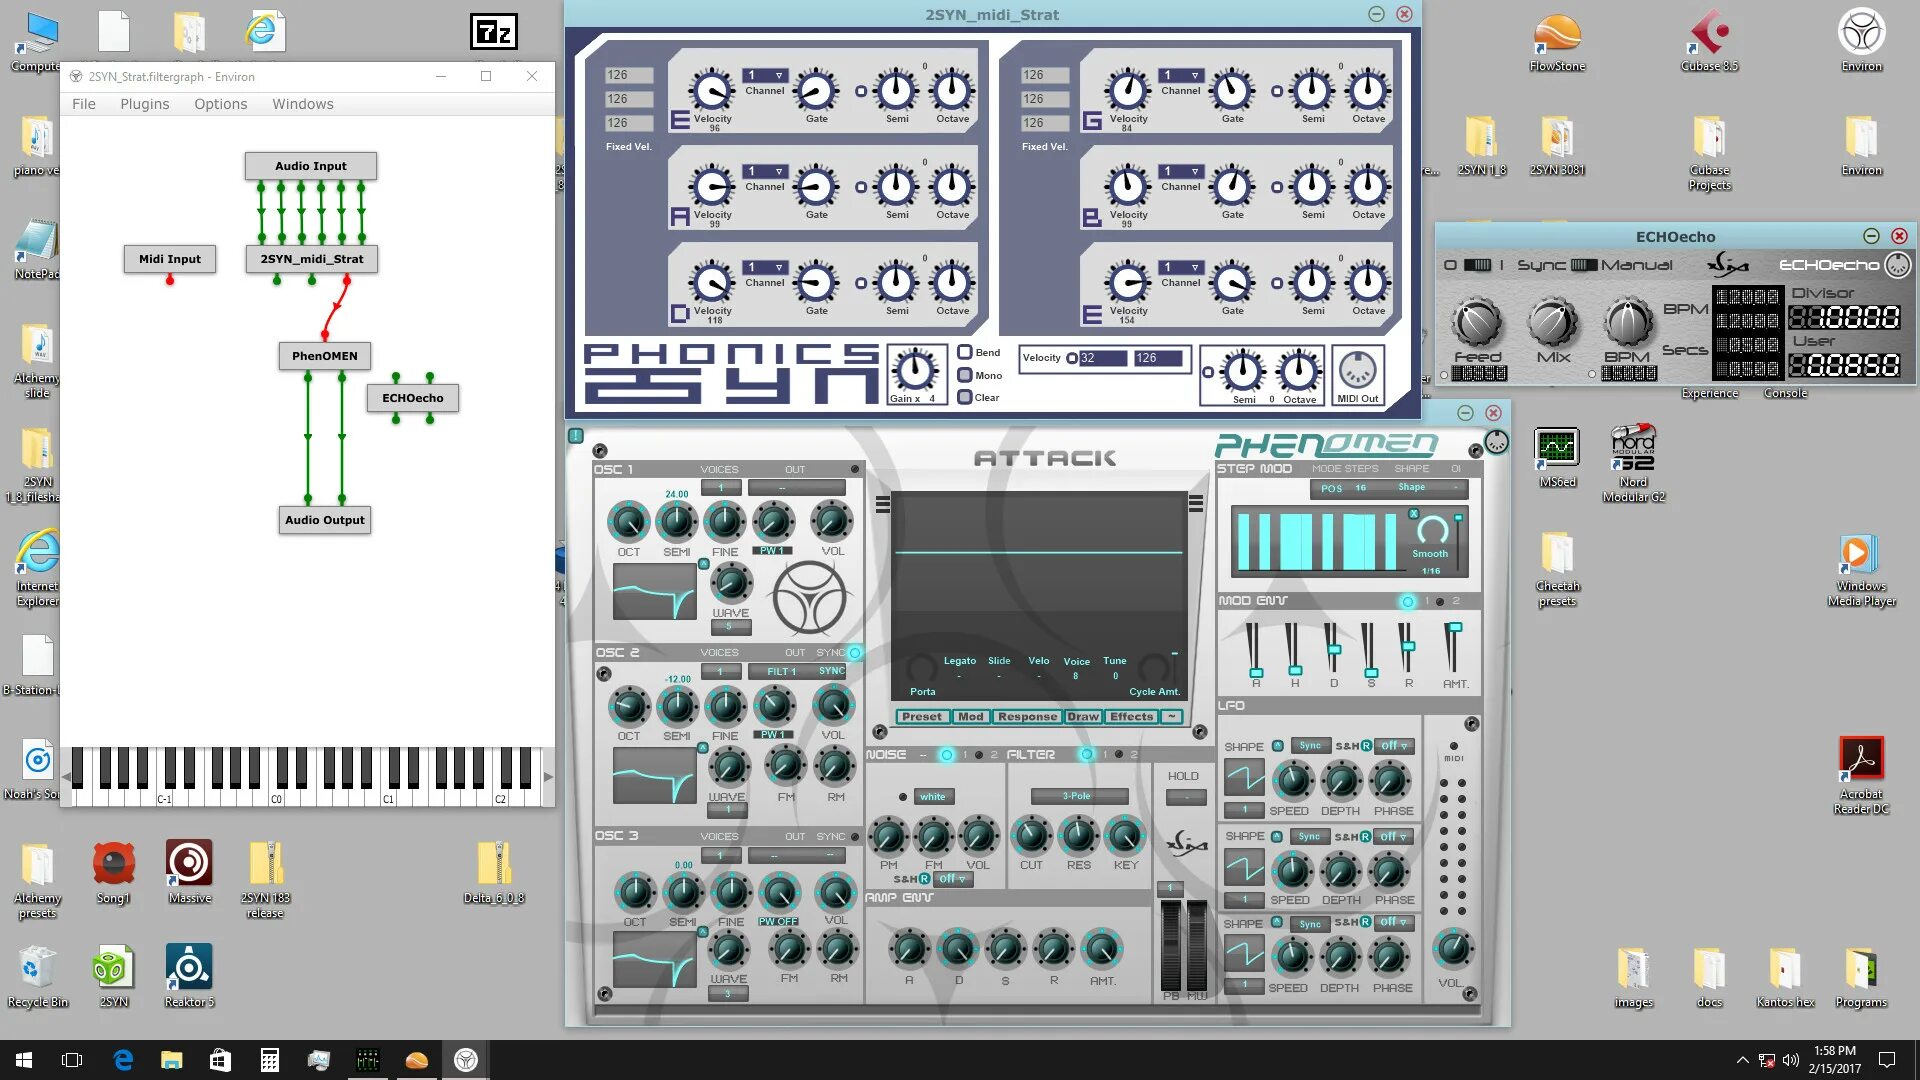Open the Windows menu in Environ
This screenshot has width=1920, height=1080.
click(303, 104)
